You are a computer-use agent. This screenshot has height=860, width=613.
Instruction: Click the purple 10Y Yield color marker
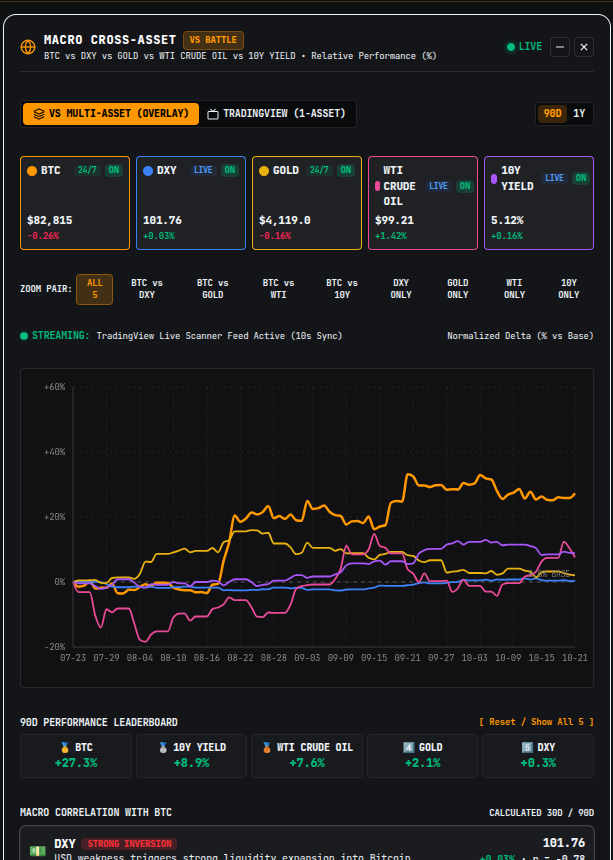(x=493, y=178)
